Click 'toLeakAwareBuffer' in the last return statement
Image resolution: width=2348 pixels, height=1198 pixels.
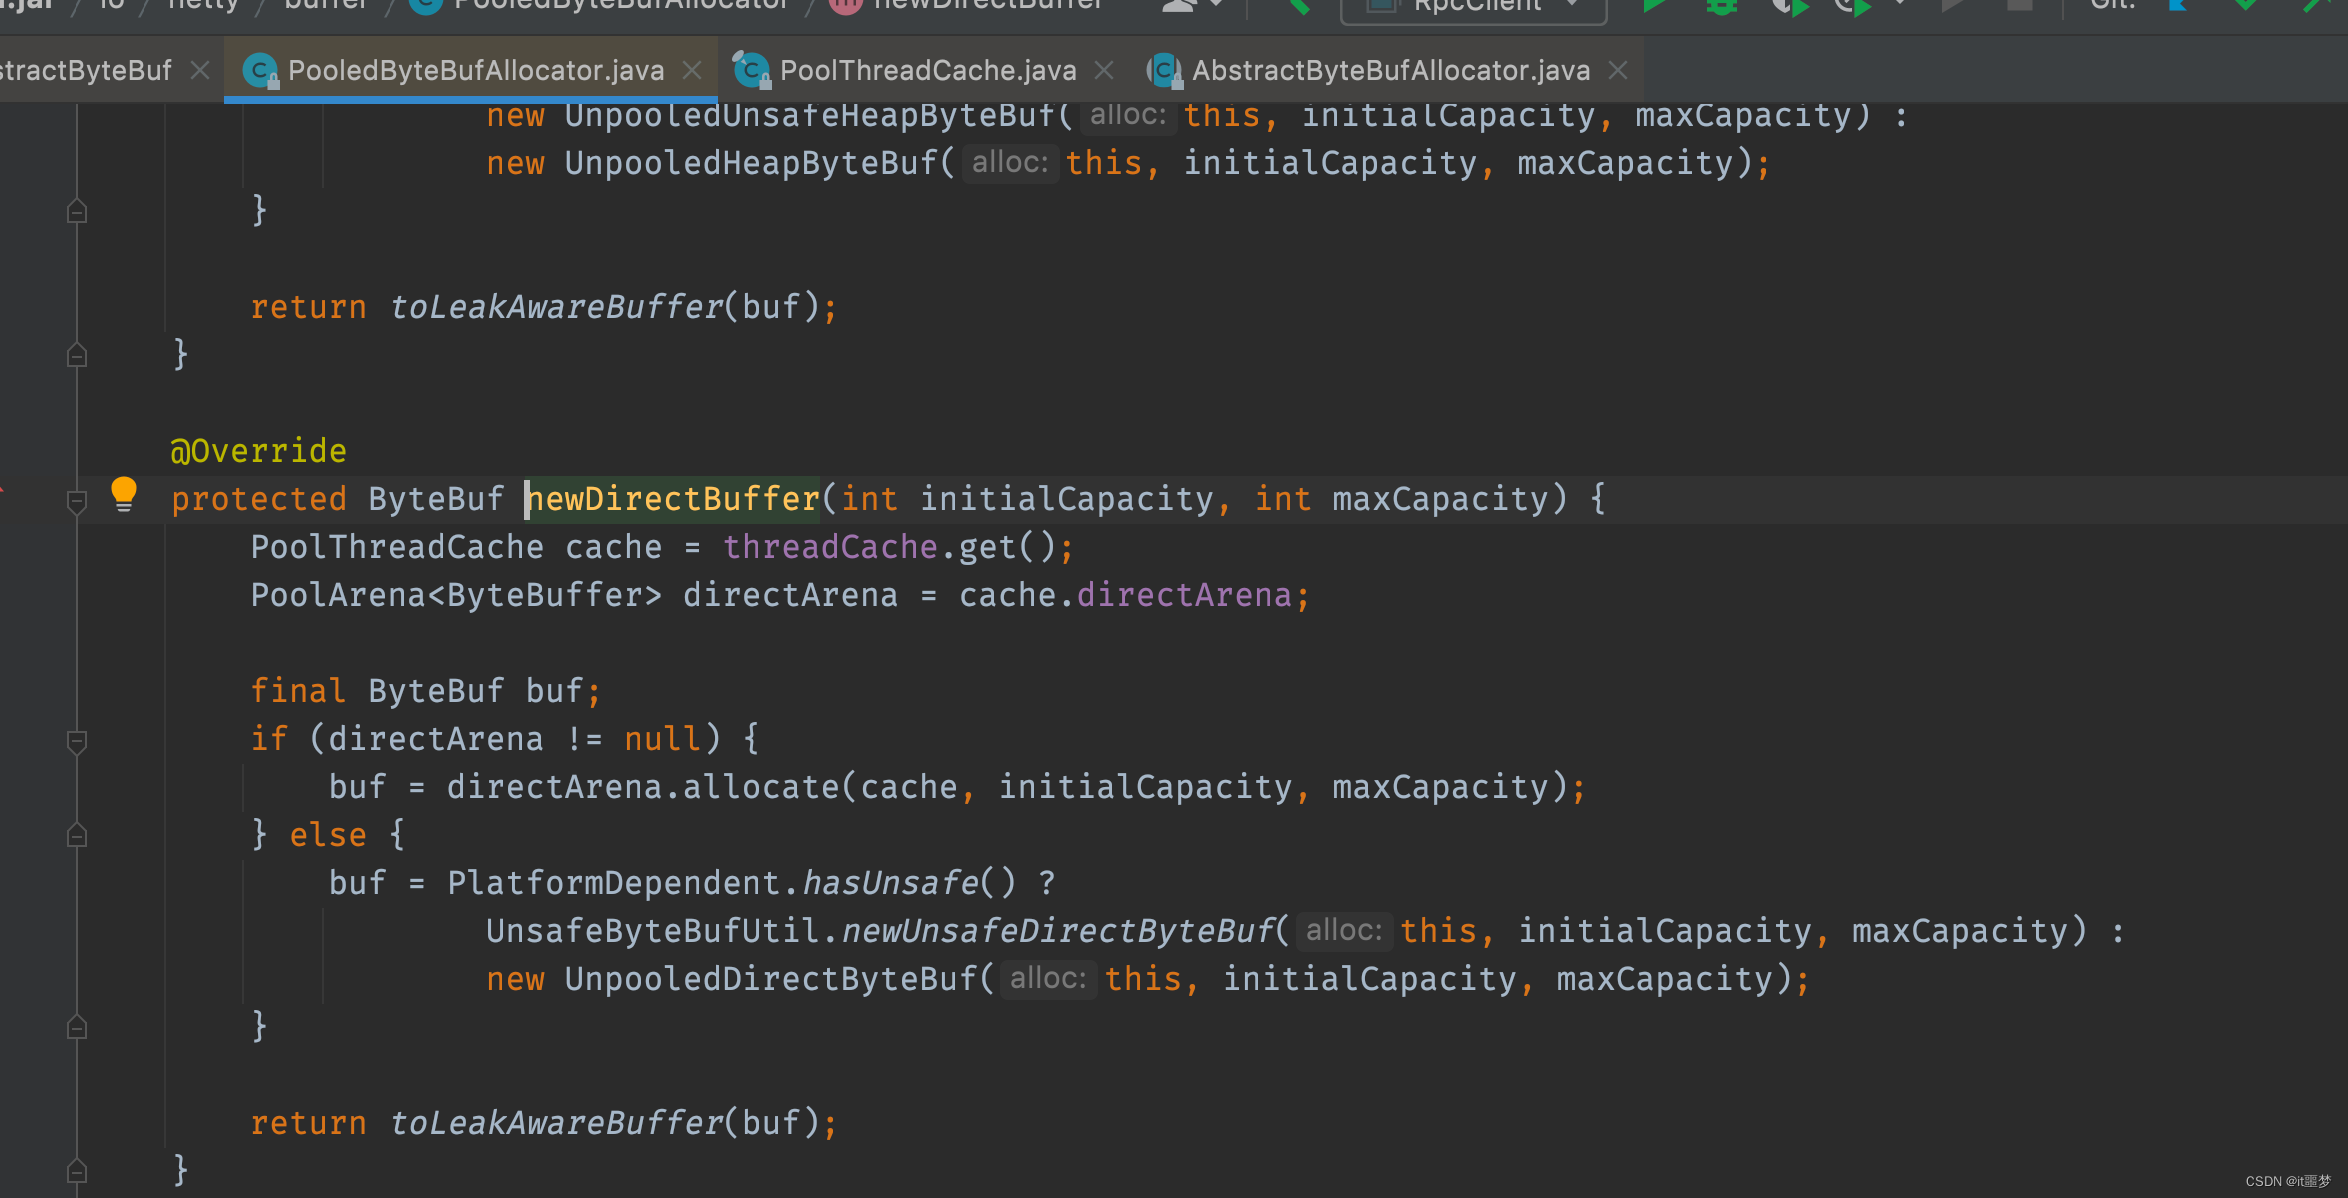tap(556, 1123)
